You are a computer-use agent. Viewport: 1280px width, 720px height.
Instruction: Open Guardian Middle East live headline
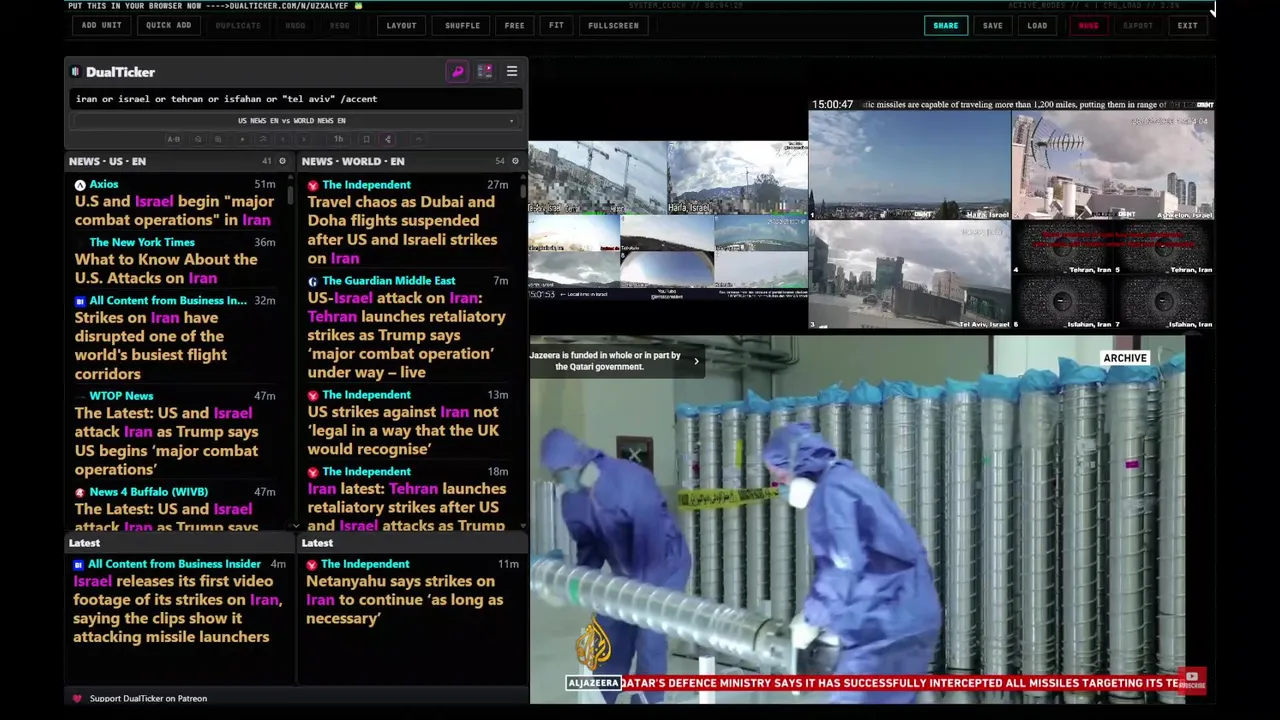(406, 335)
